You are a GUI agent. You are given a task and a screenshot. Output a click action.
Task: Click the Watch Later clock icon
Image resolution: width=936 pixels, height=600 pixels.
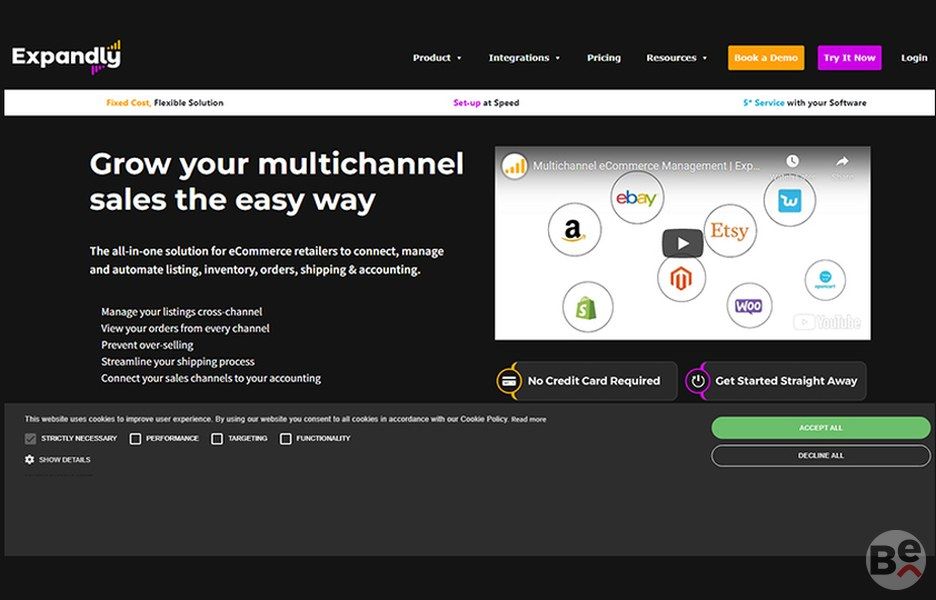pos(792,162)
